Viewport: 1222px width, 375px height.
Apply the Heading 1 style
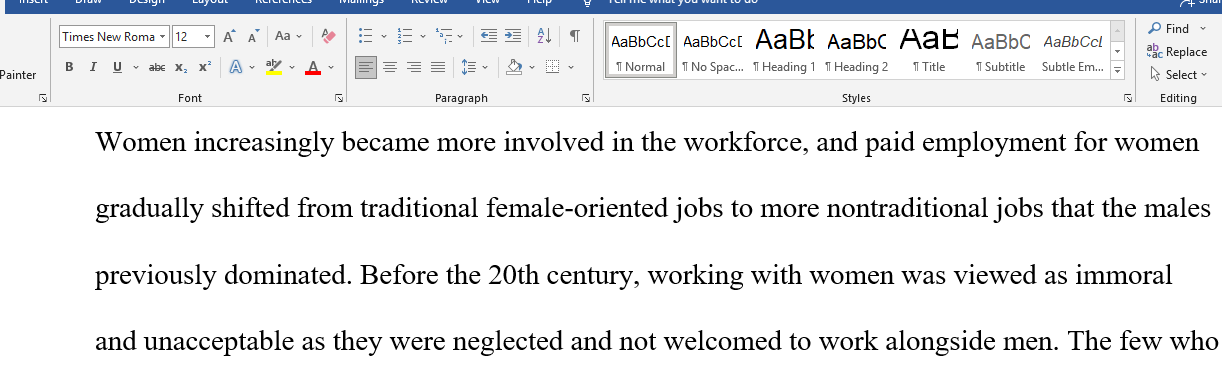click(x=784, y=50)
